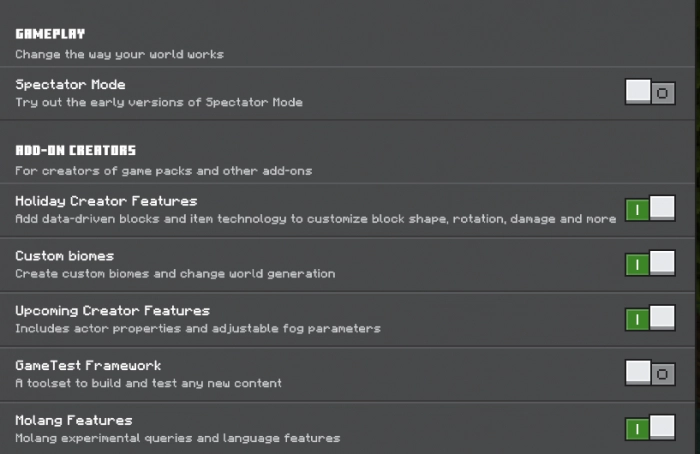Viewport: 700px width, 454px height.
Task: Click the actor properties and fog description
Action: pyautogui.click(x=197, y=328)
